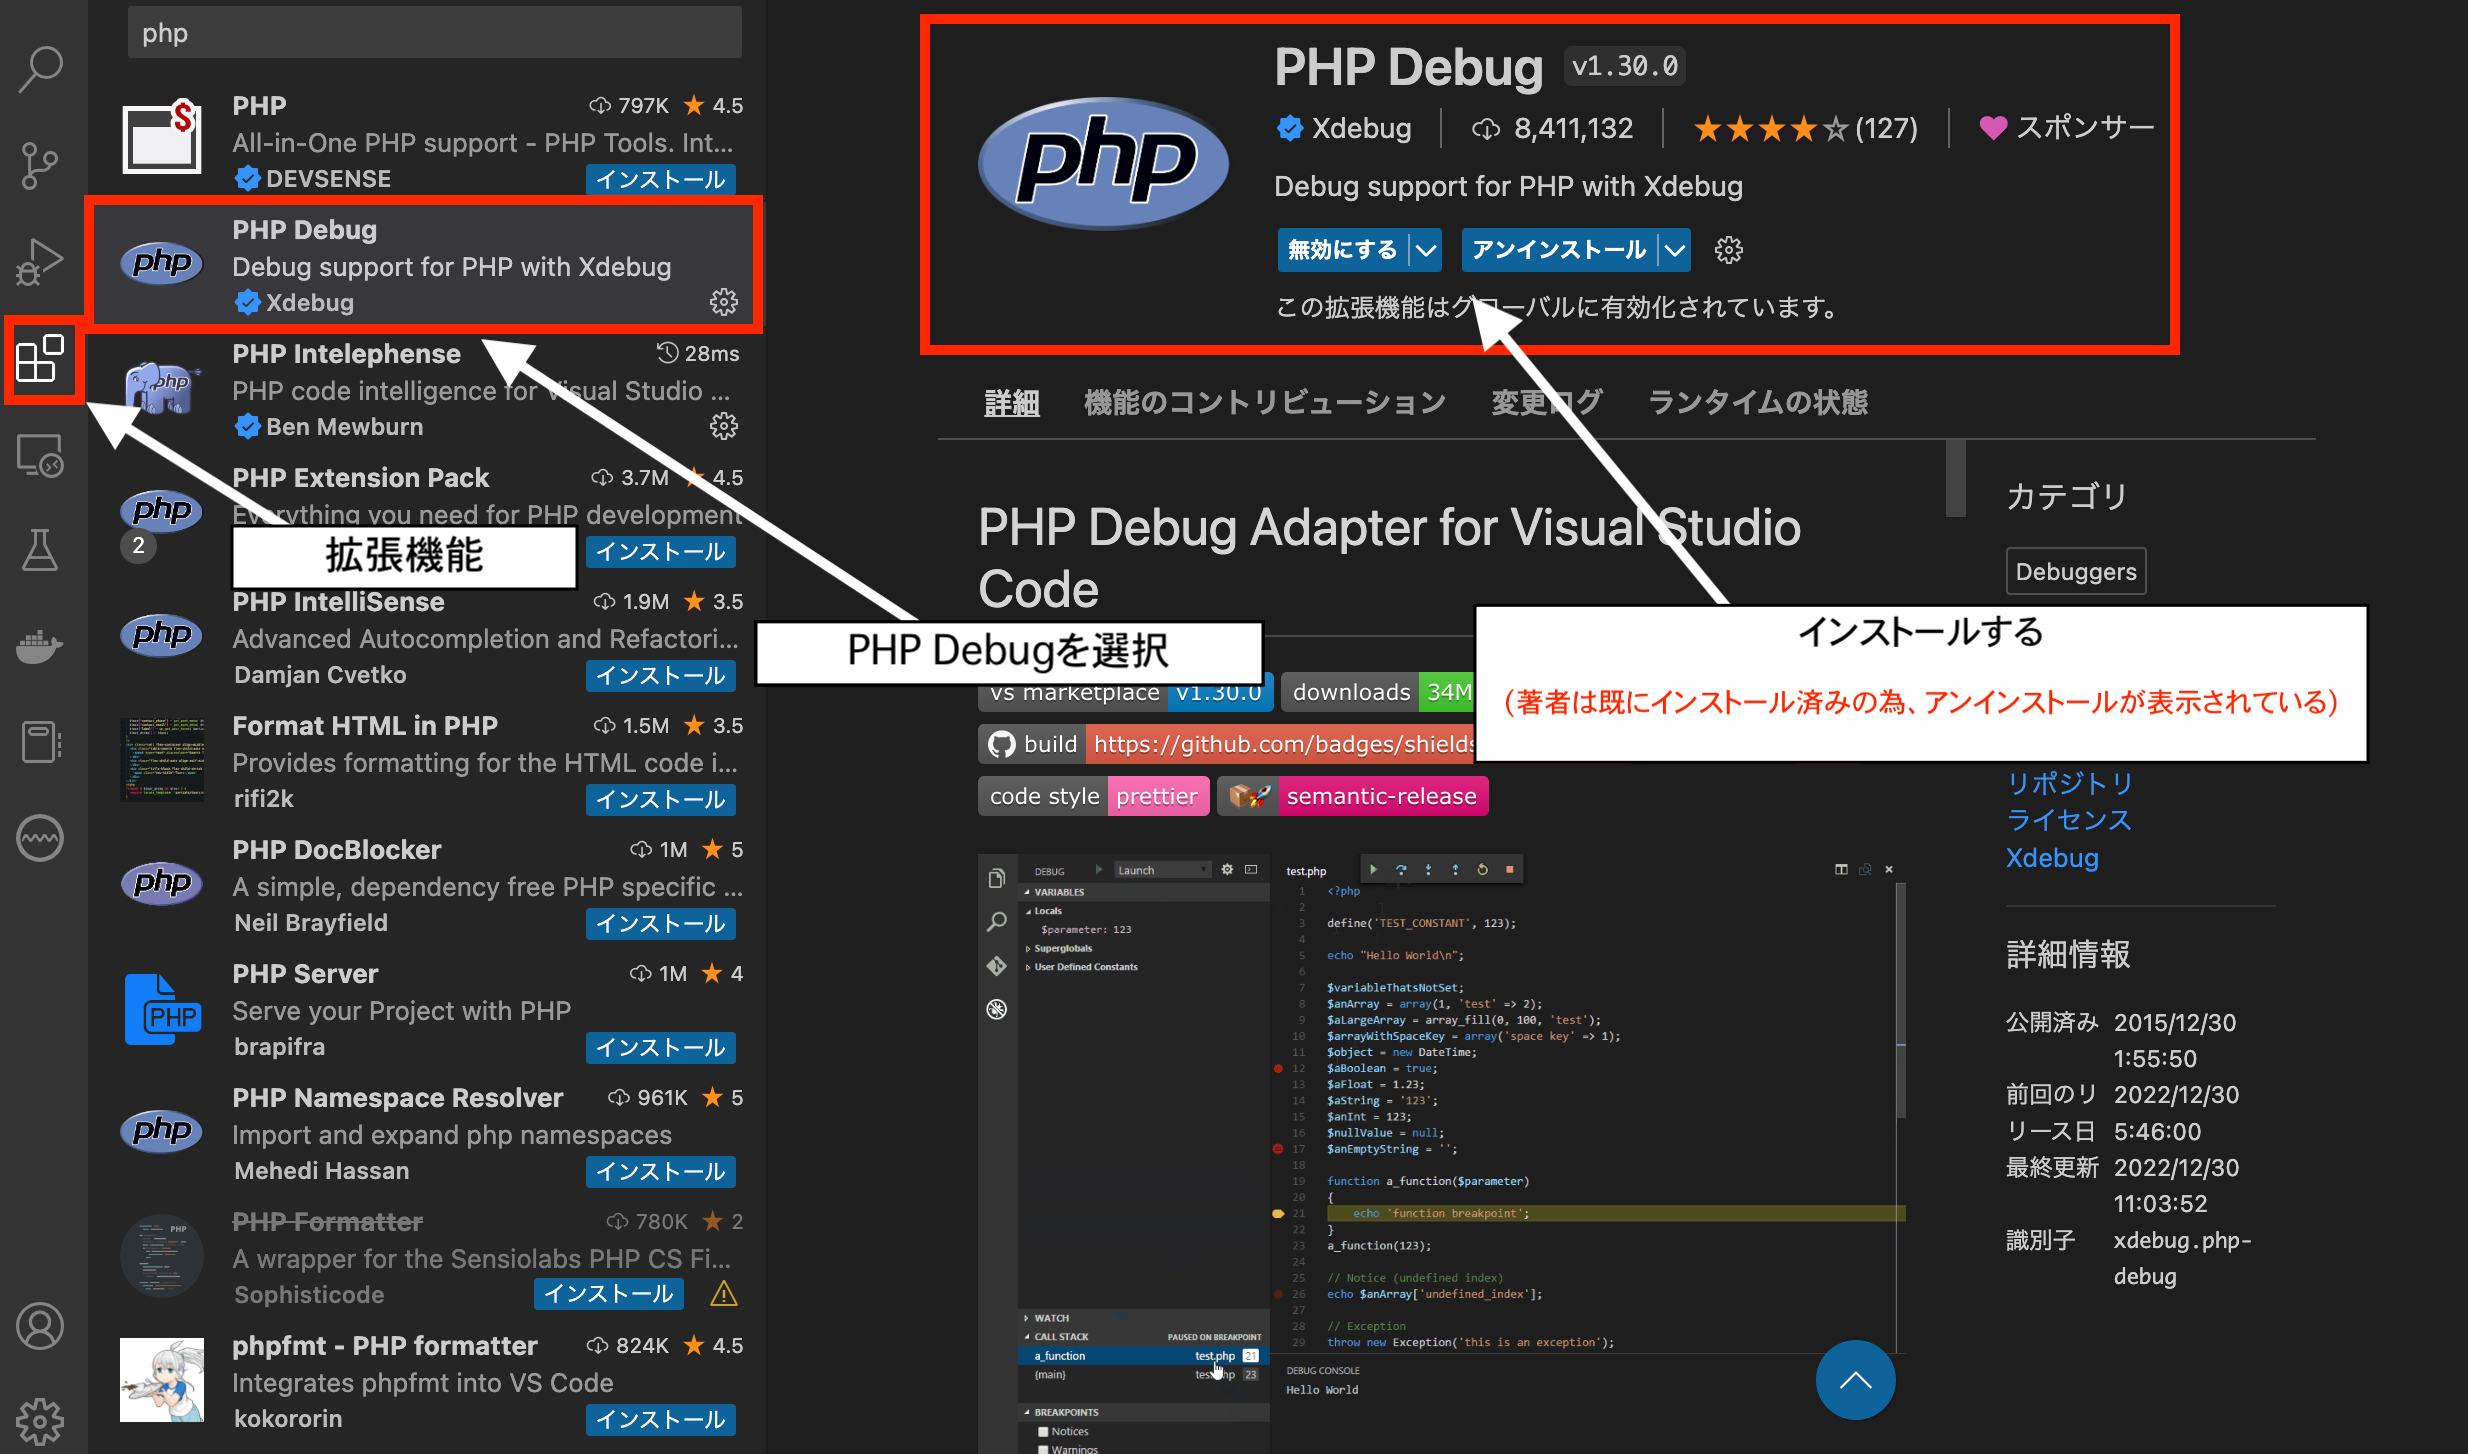Screen dimensions: 2468x1454
Task: Open the Run and Debug view
Action: coord(40,260)
